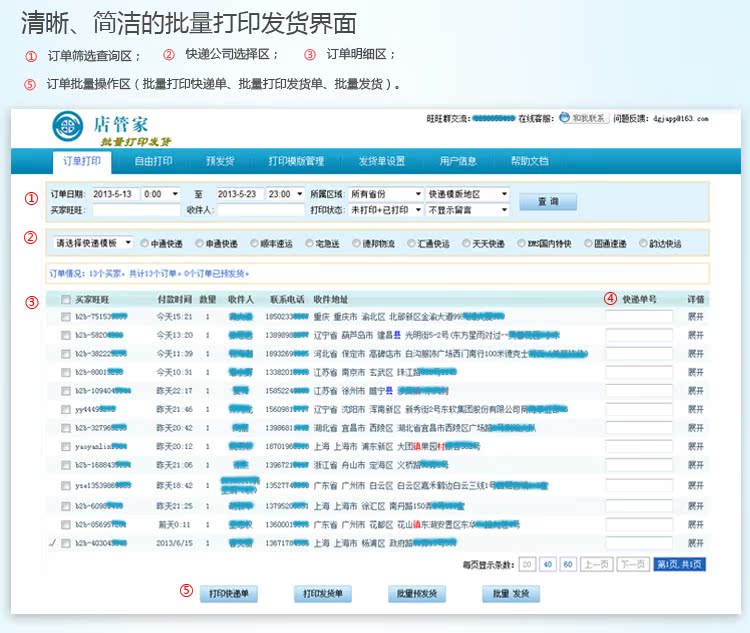Expand details for the 广州市 白云区 order
The width and height of the screenshot is (750, 633).
coord(695,486)
